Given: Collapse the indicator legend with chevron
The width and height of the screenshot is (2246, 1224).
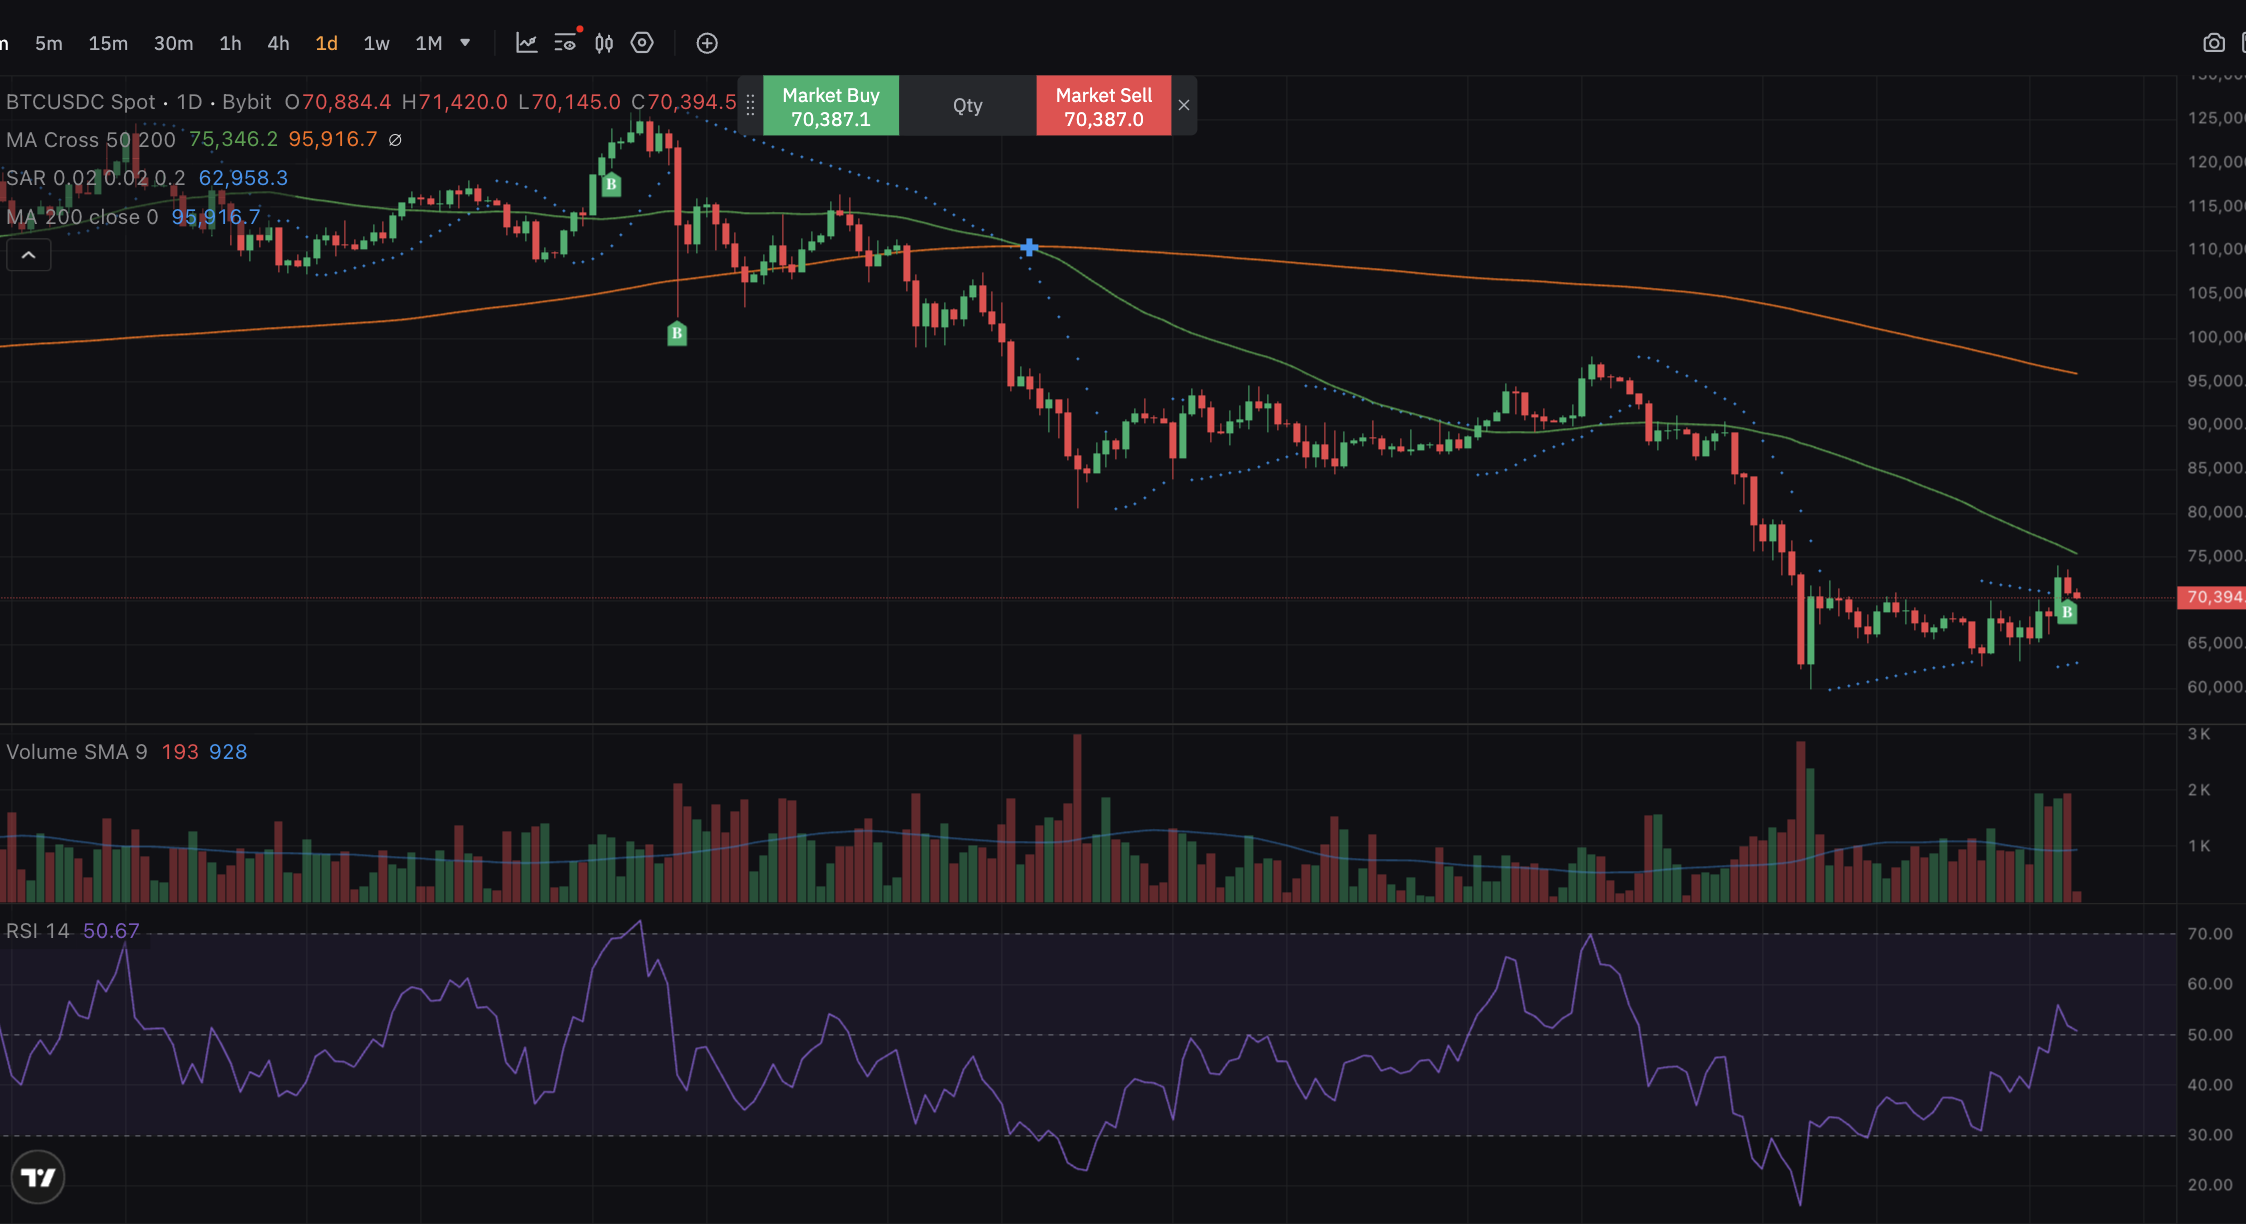Looking at the screenshot, I should pyautogui.click(x=29, y=256).
